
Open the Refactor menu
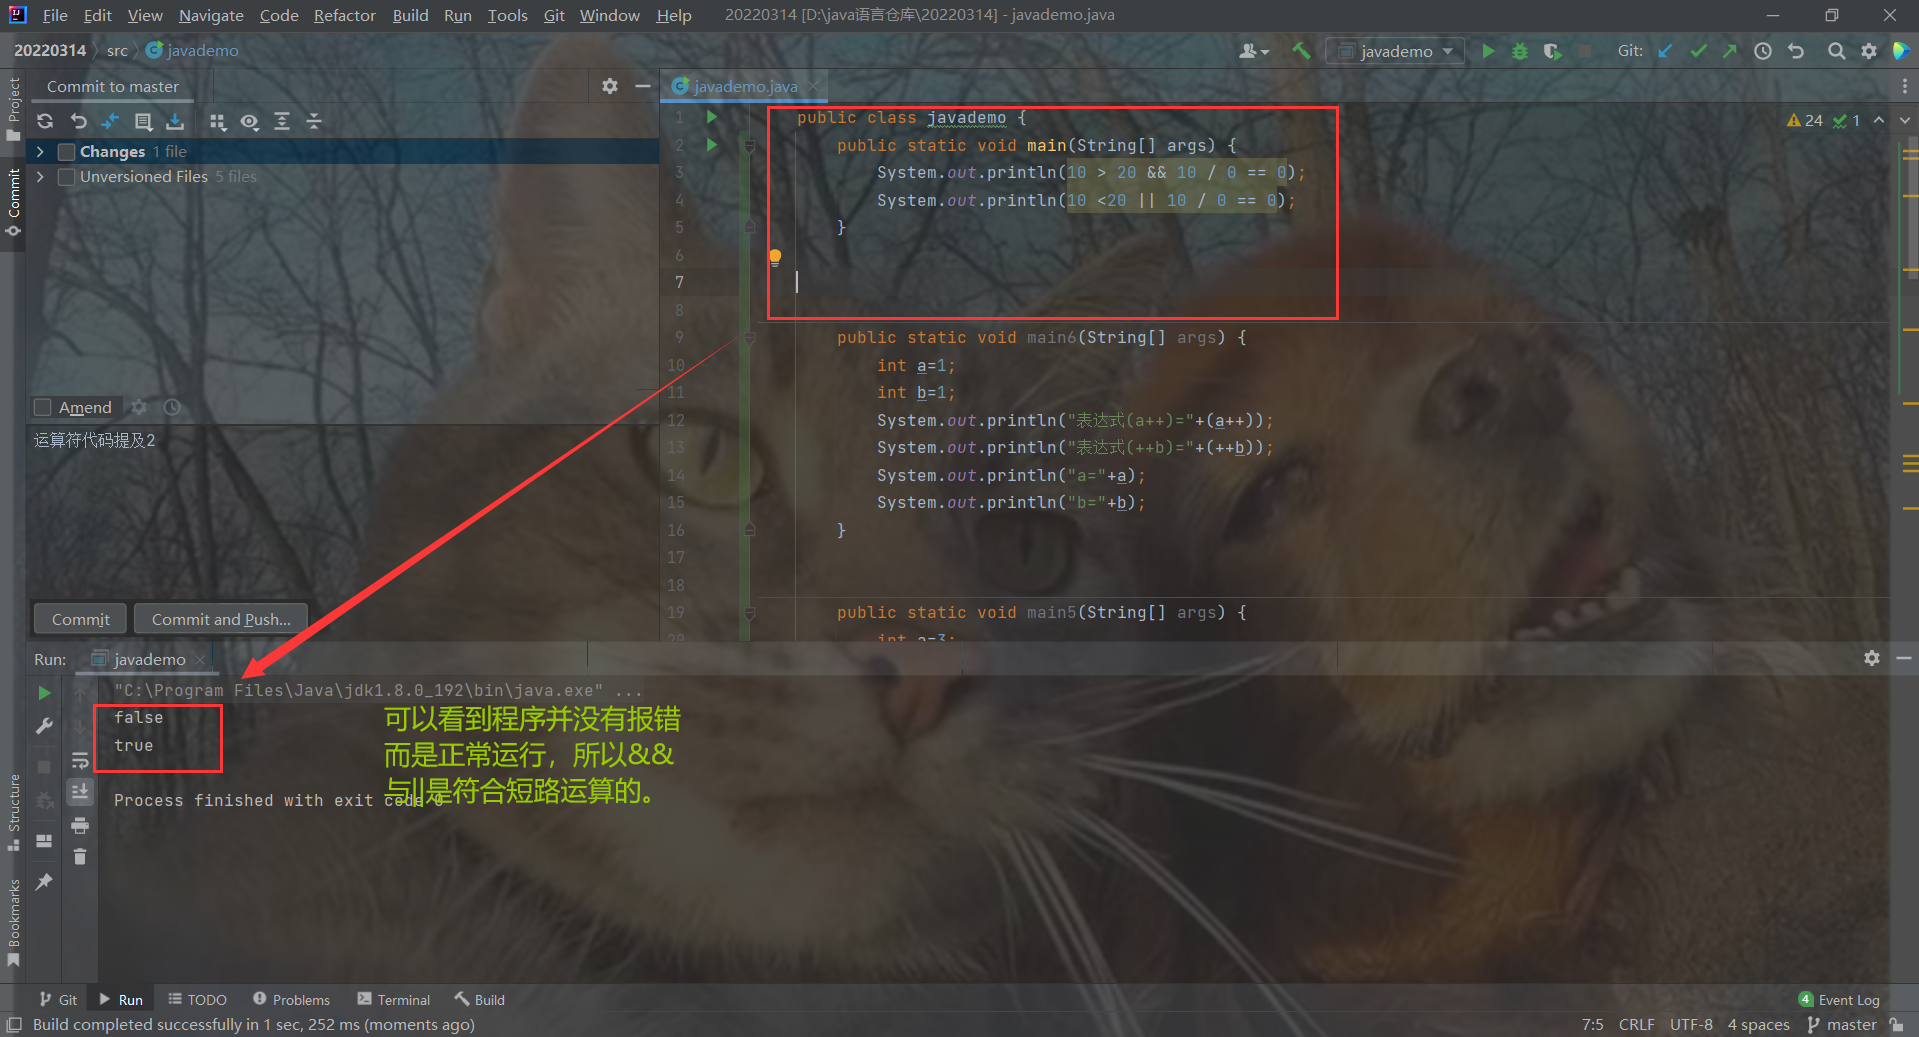(344, 15)
